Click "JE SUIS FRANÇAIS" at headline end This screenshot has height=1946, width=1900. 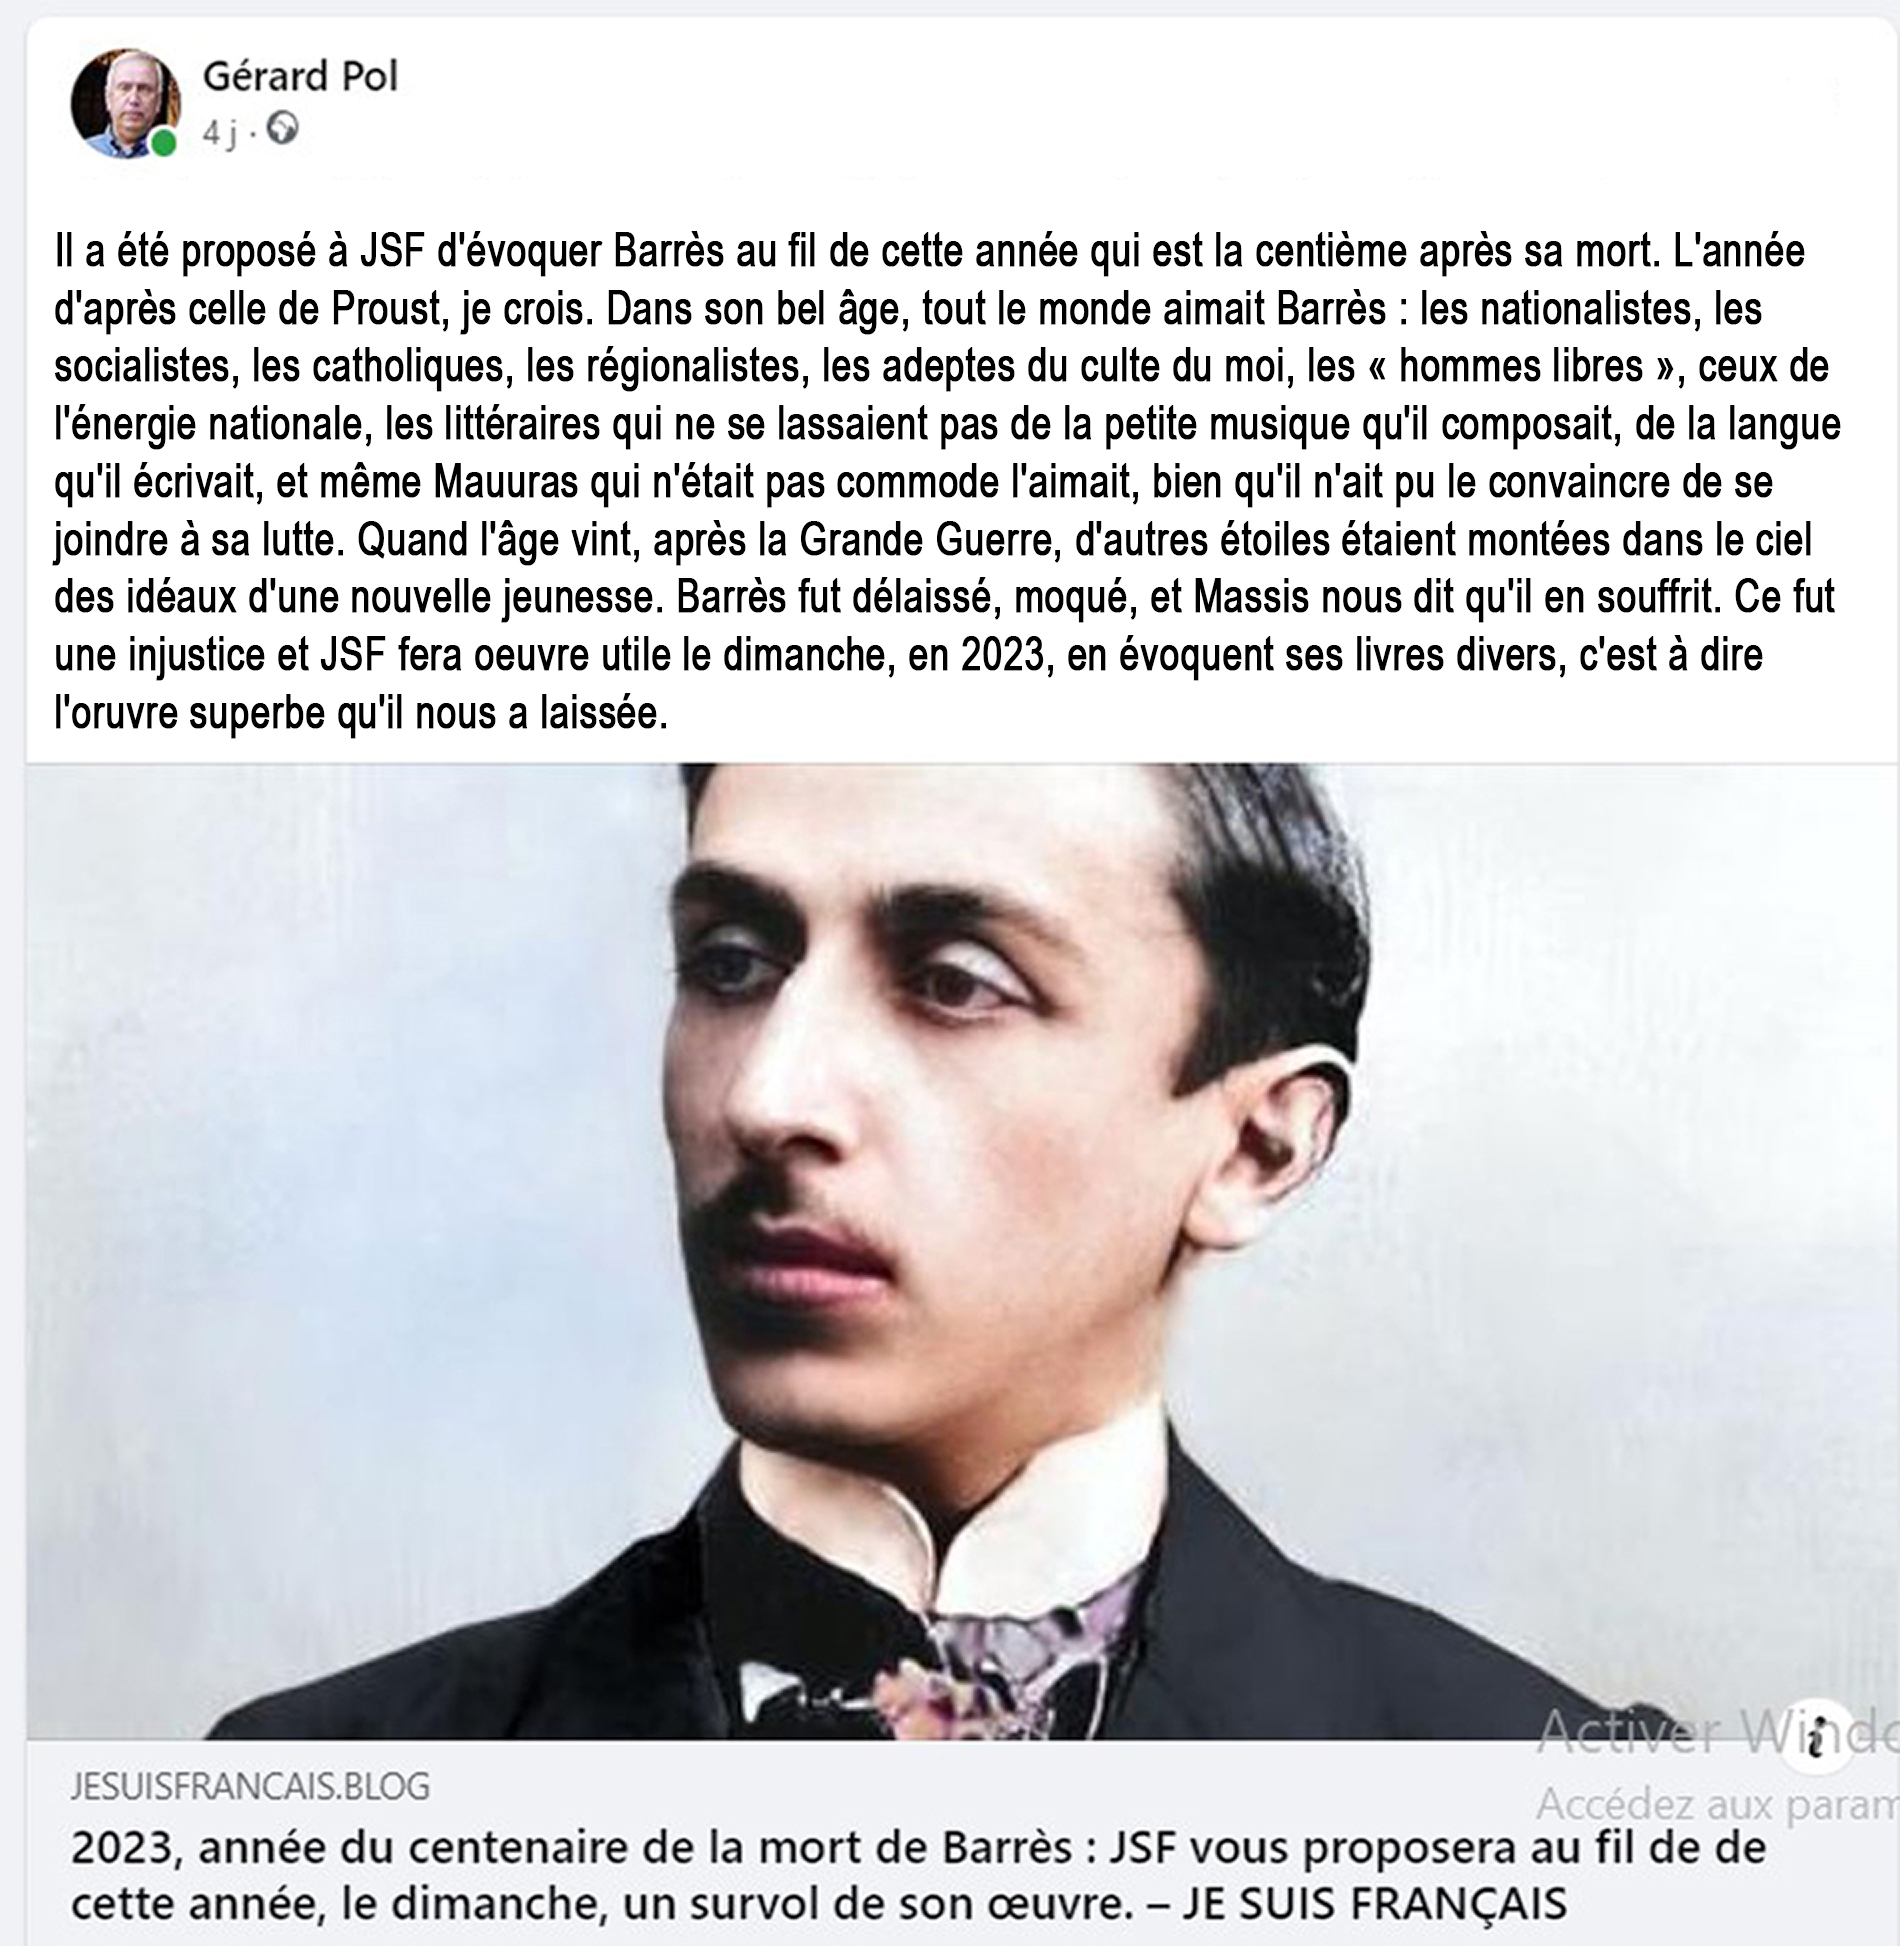click(x=1374, y=1903)
